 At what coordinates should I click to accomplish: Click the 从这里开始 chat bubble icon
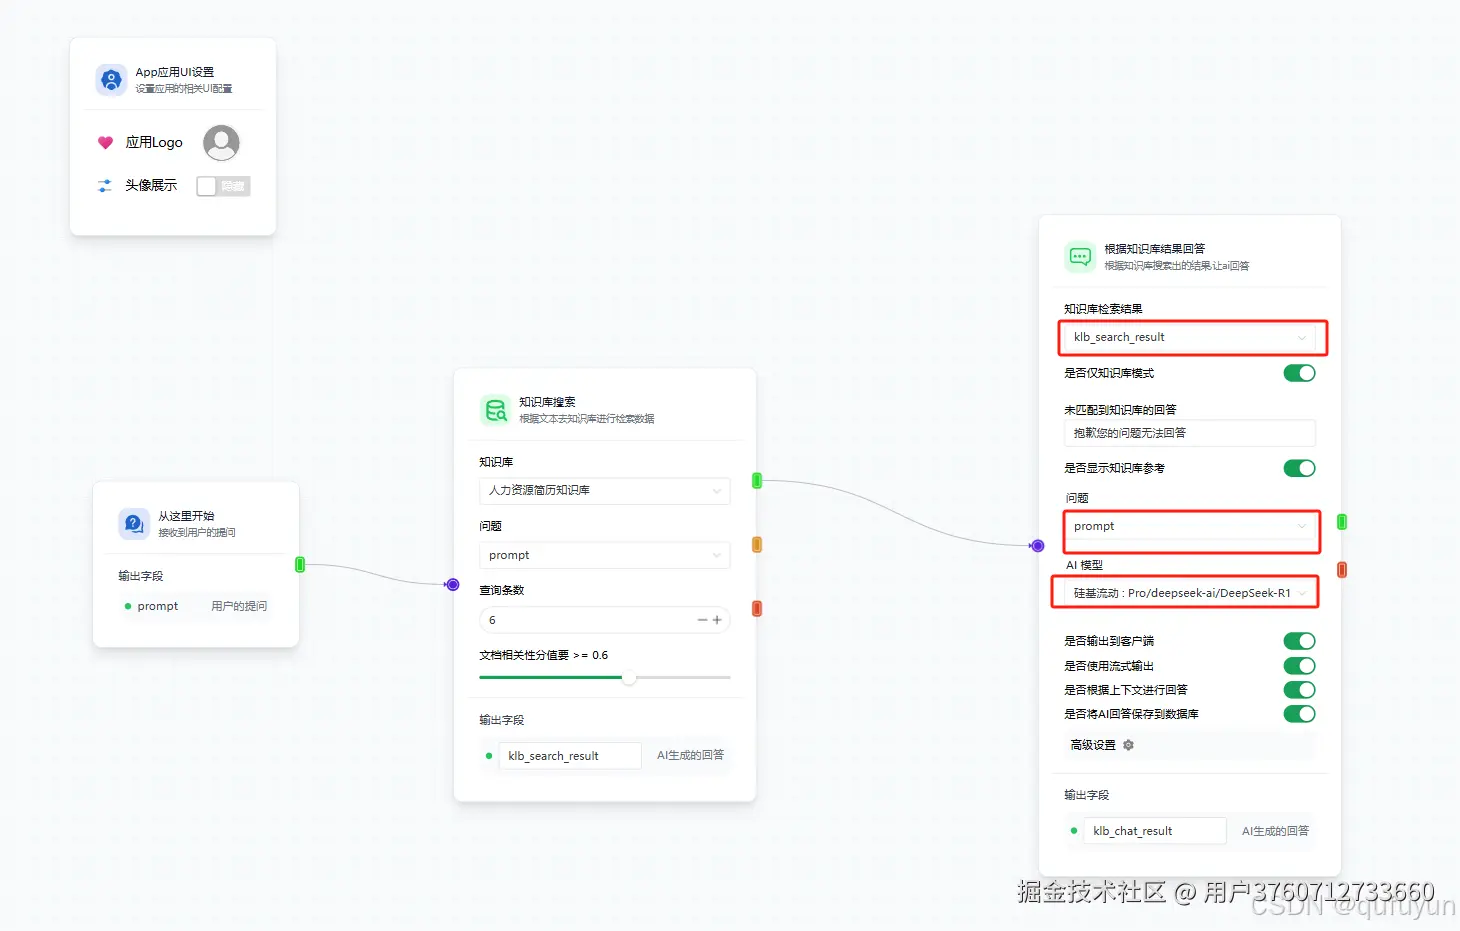pyautogui.click(x=134, y=523)
